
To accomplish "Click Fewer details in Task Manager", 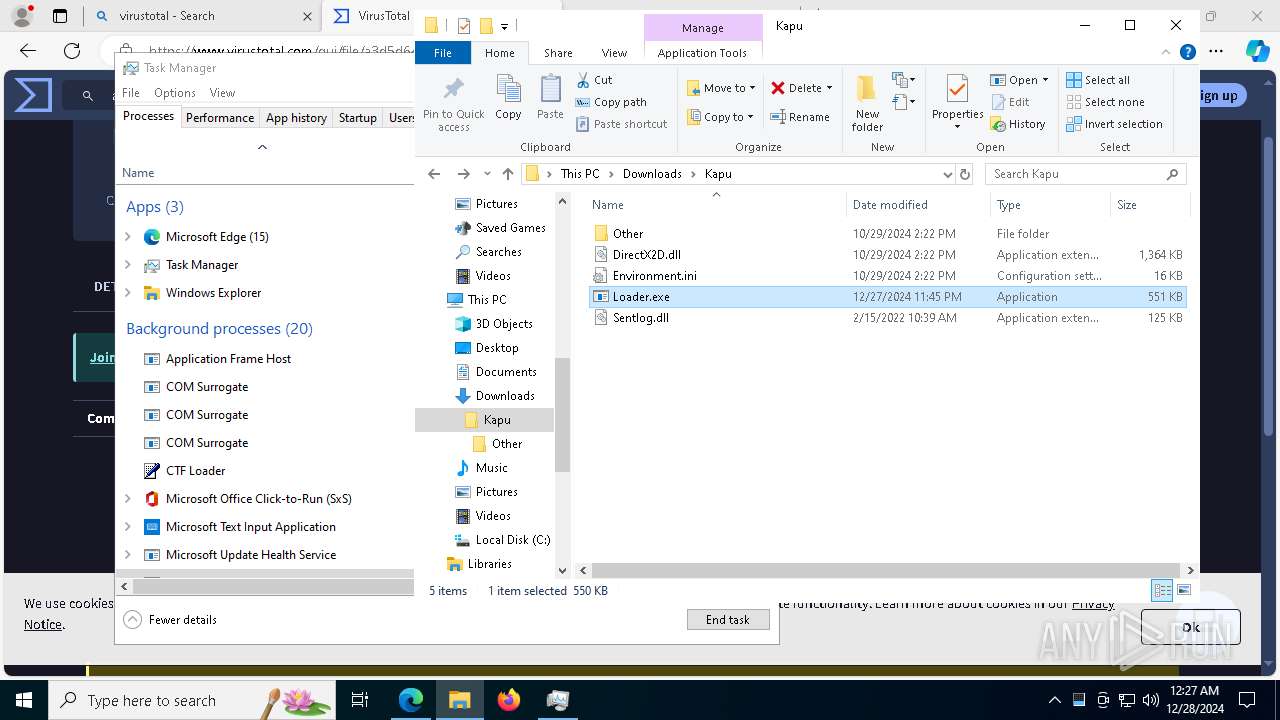I will point(170,620).
